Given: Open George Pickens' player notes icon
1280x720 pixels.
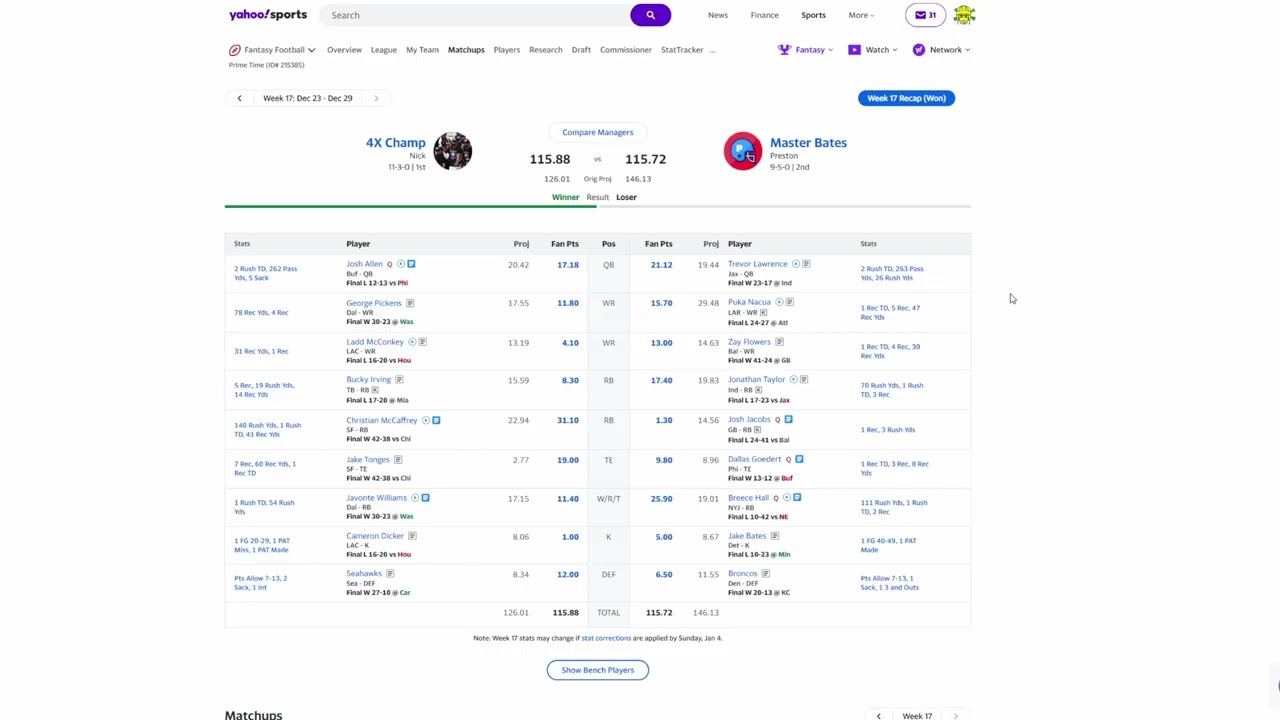Looking at the screenshot, I should click(409, 303).
